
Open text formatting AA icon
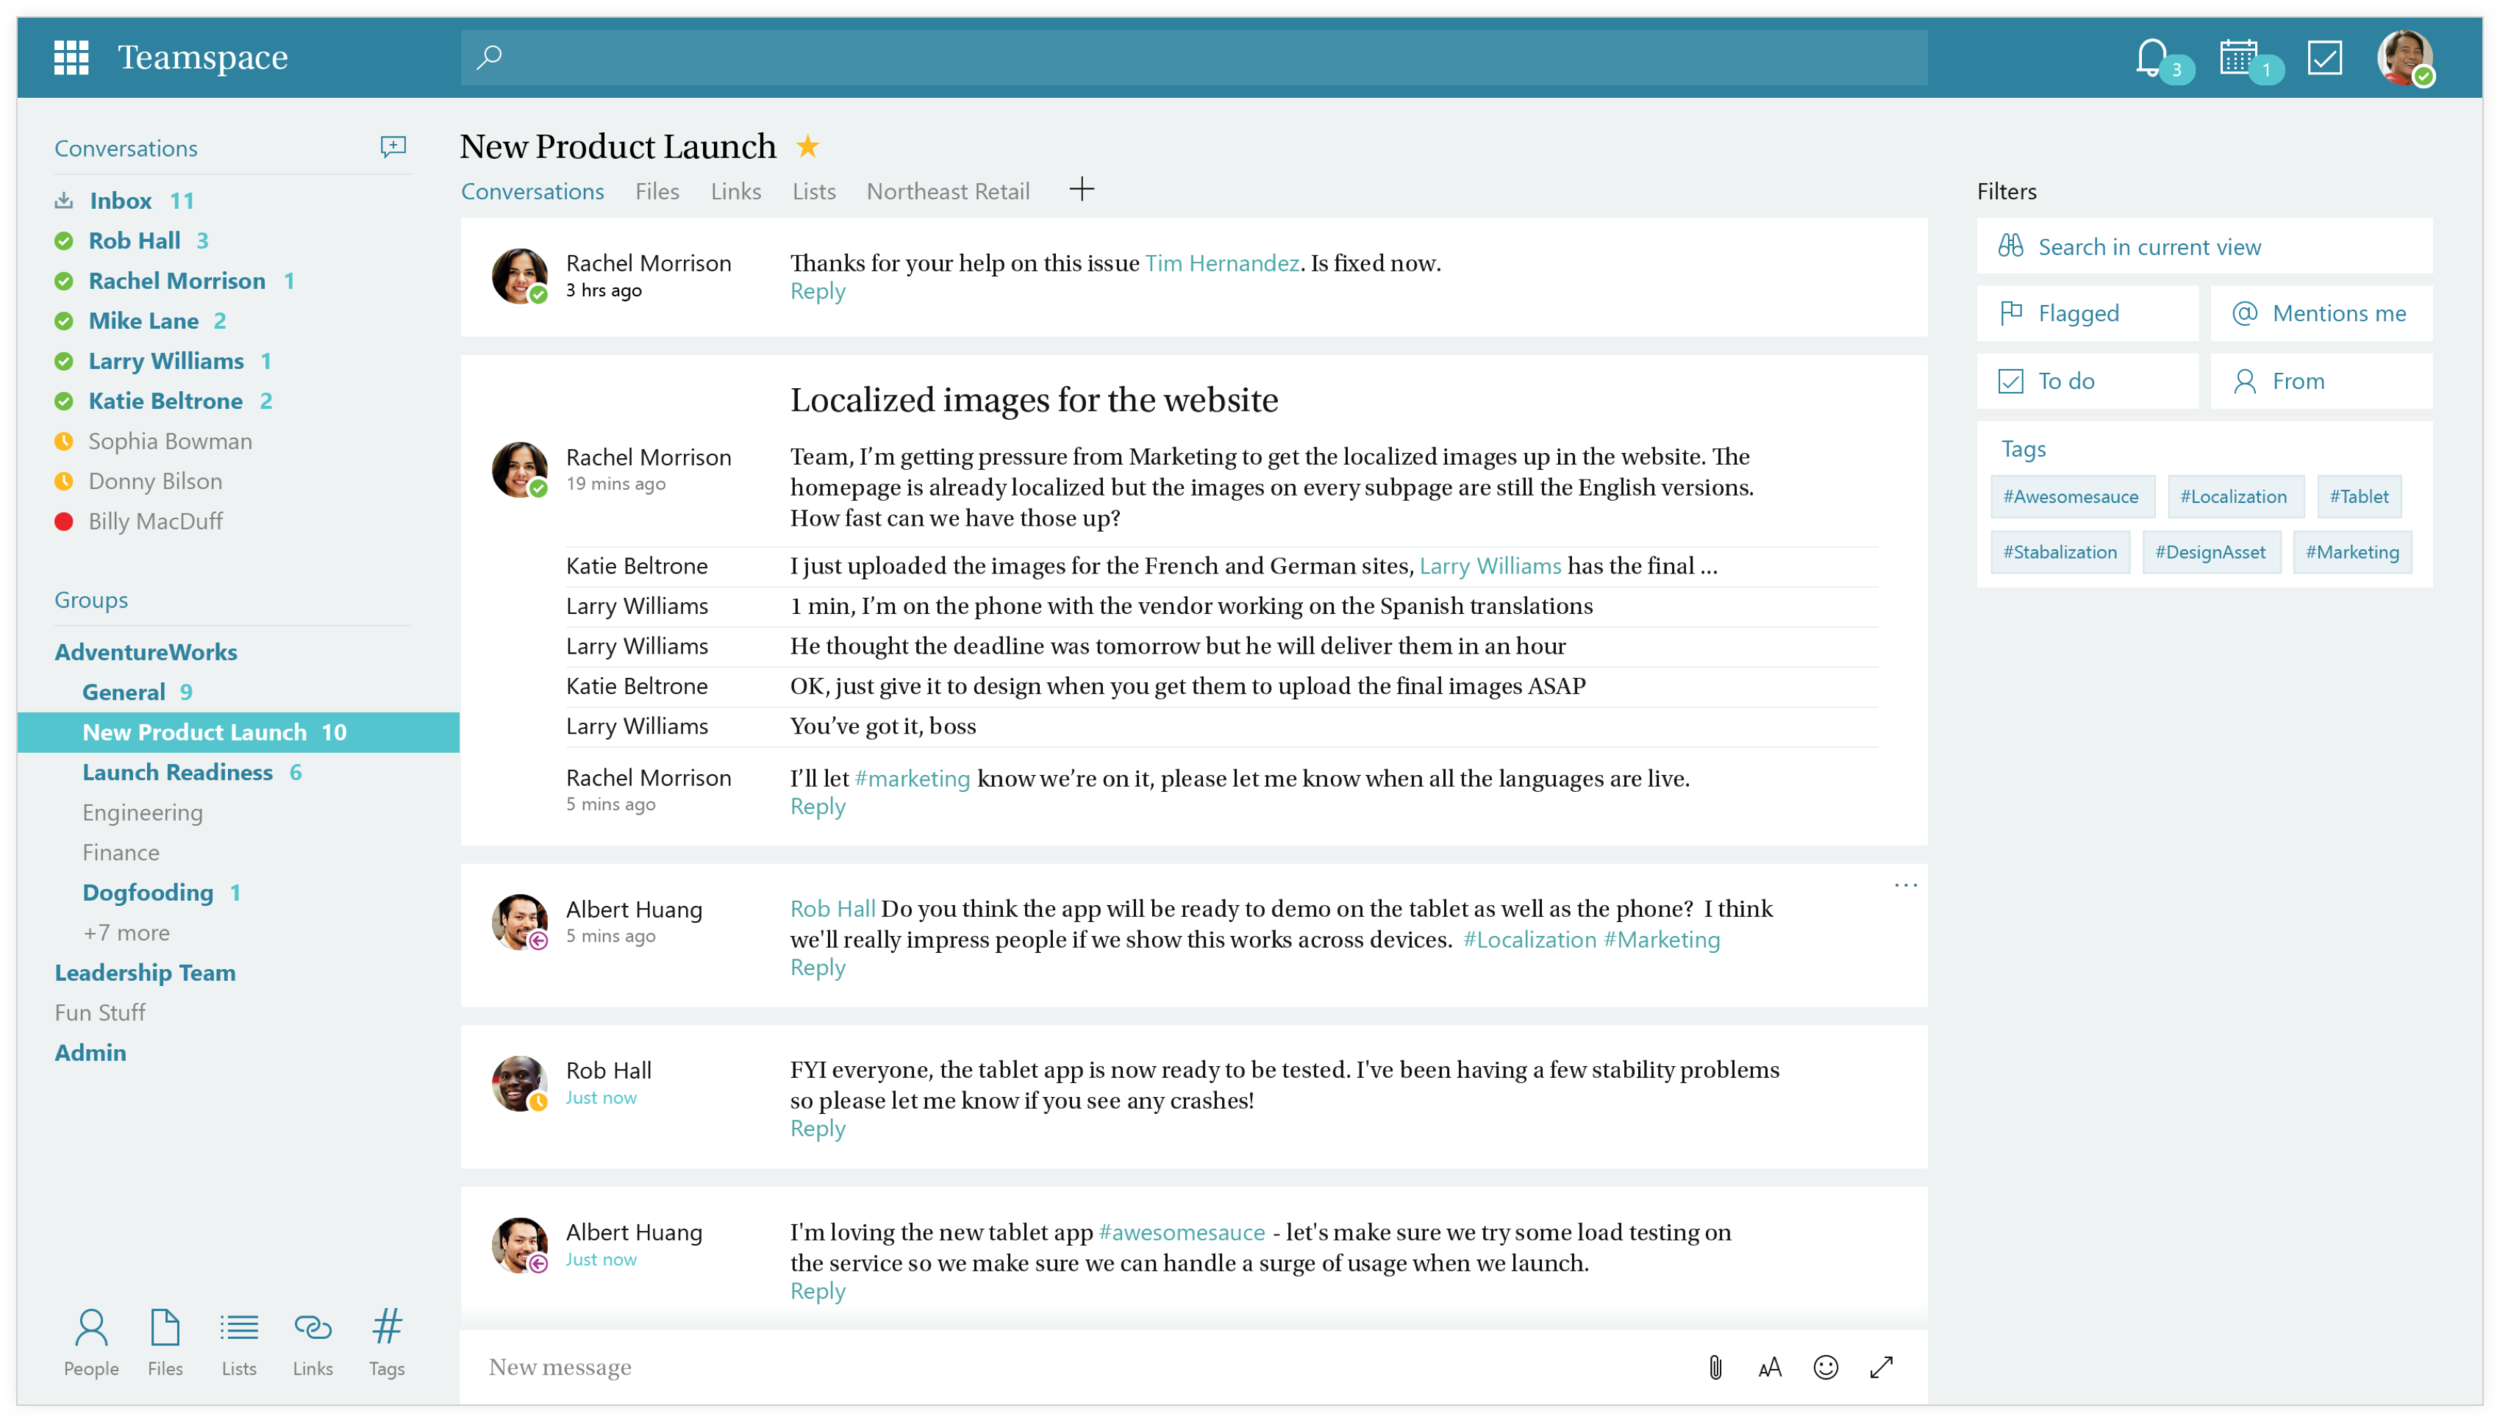coord(1769,1367)
